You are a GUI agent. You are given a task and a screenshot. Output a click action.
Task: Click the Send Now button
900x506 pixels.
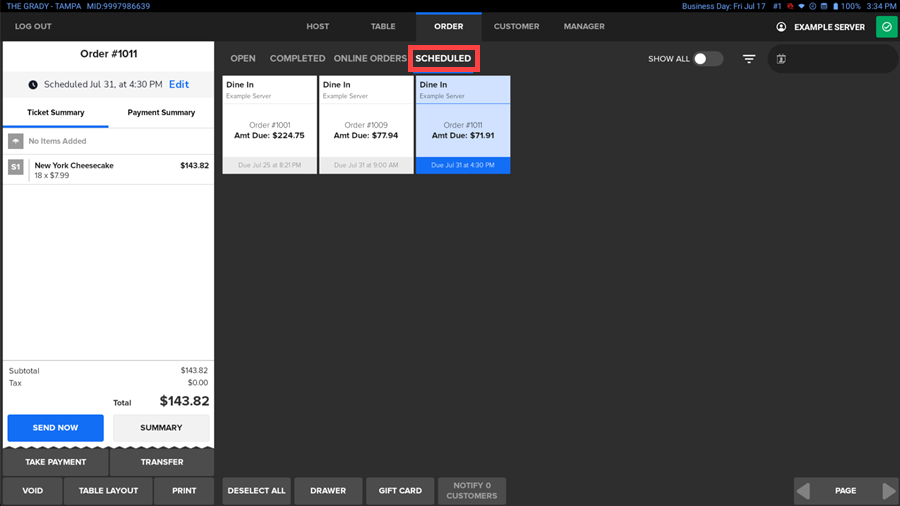pyautogui.click(x=56, y=428)
